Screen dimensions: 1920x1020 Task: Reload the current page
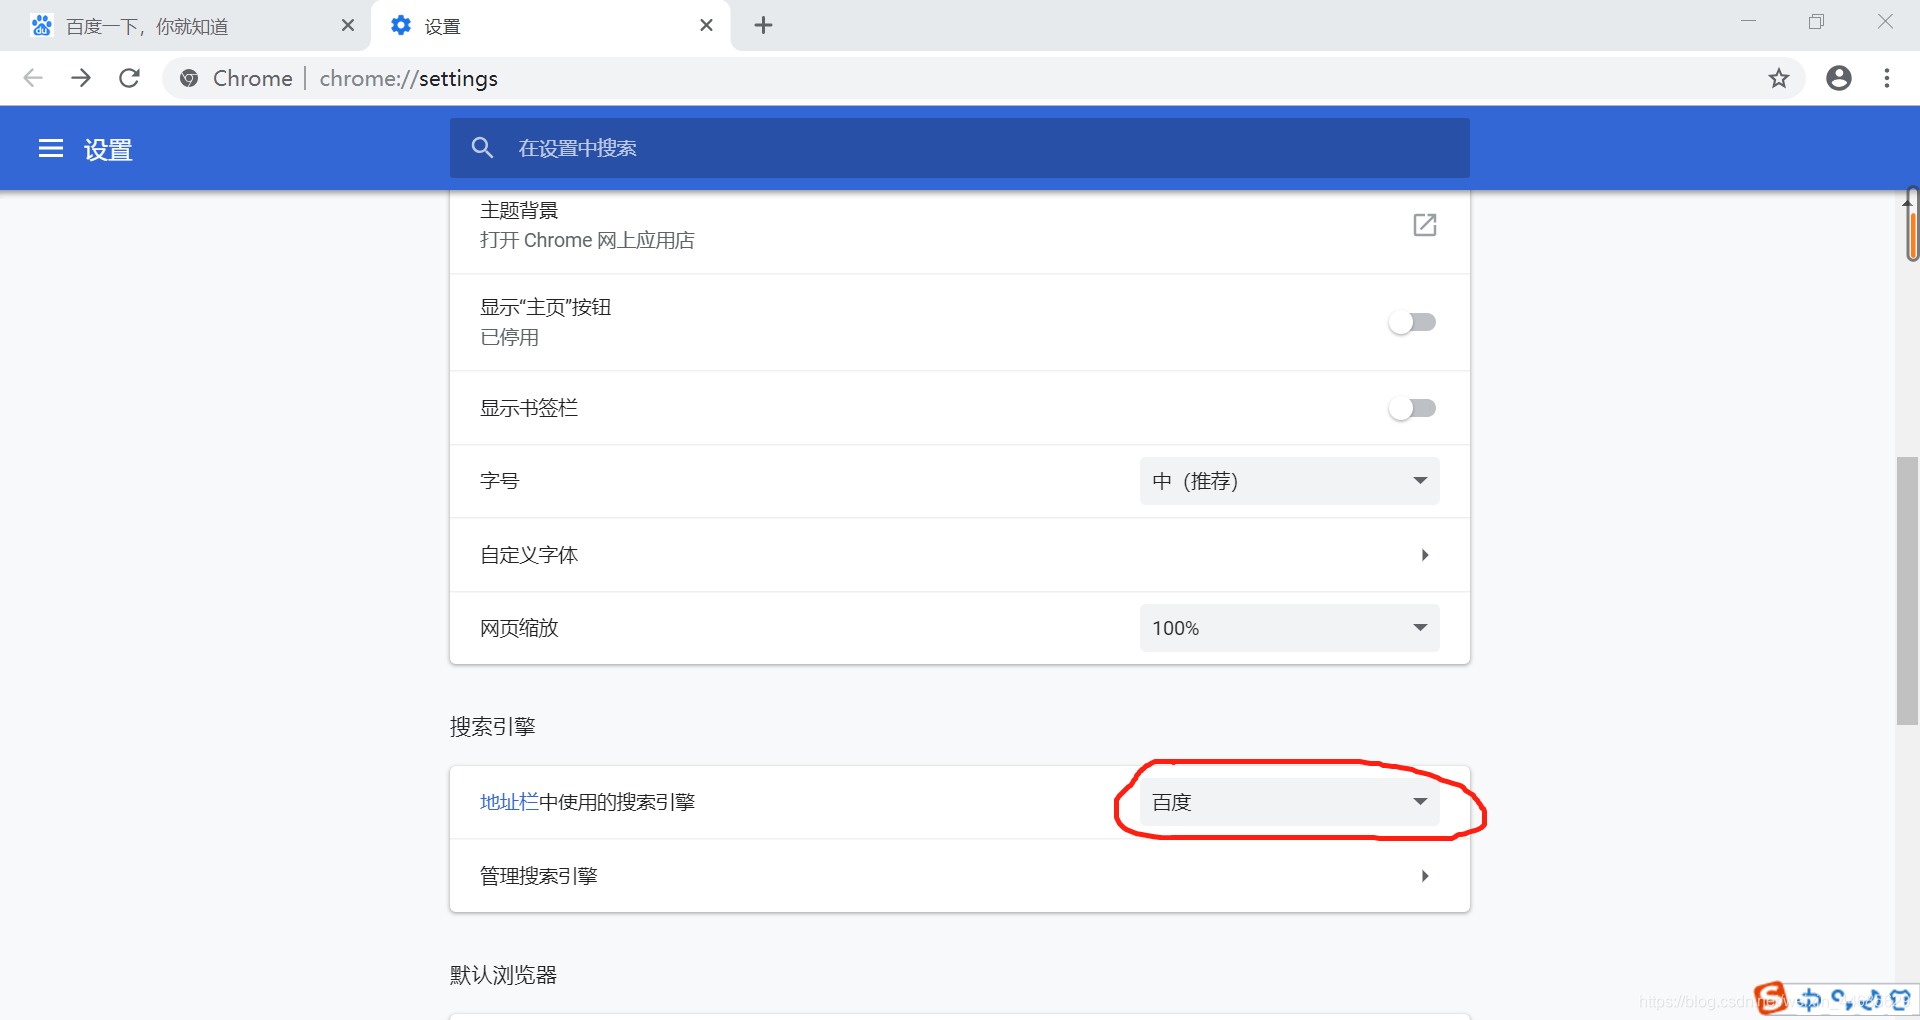point(129,78)
